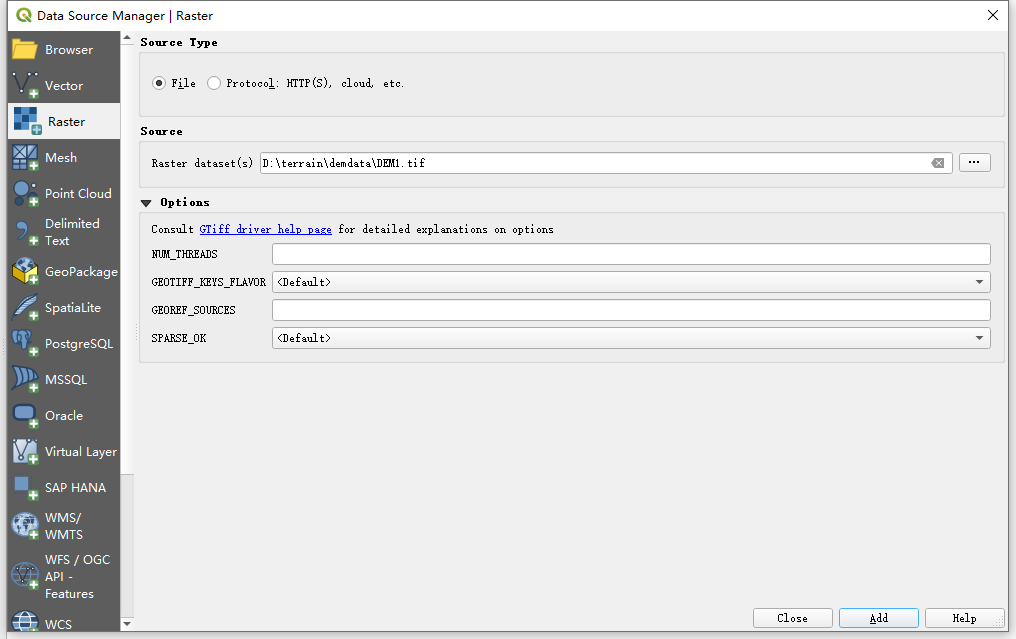Switch to the Mesh tab label
This screenshot has width=1016, height=639.
[x=61, y=157]
